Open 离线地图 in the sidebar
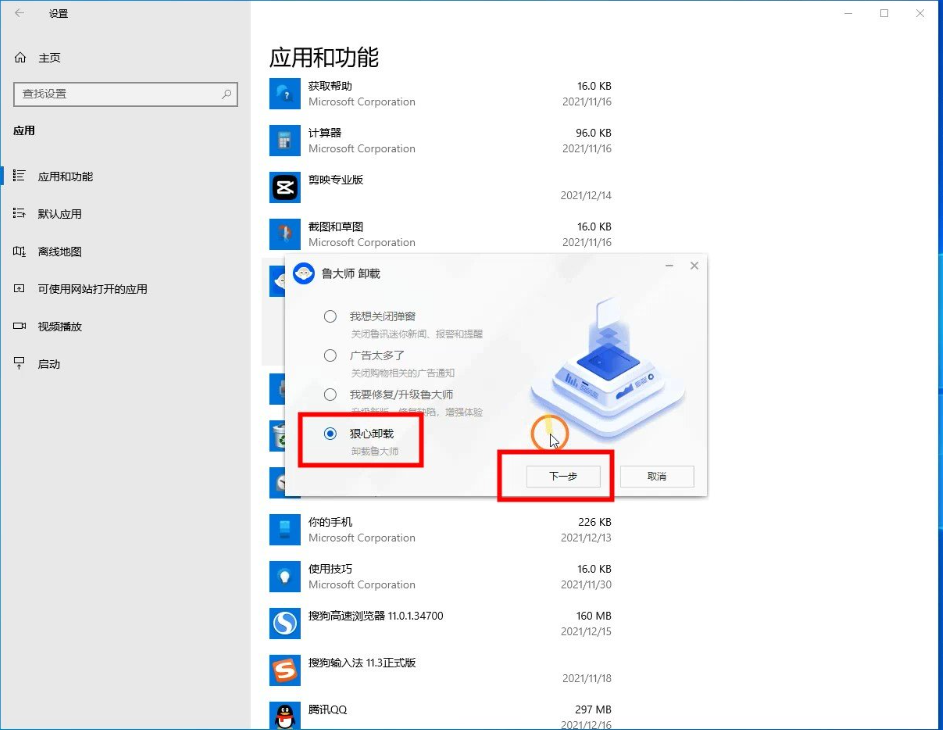This screenshot has height=730, width=943. click(60, 251)
